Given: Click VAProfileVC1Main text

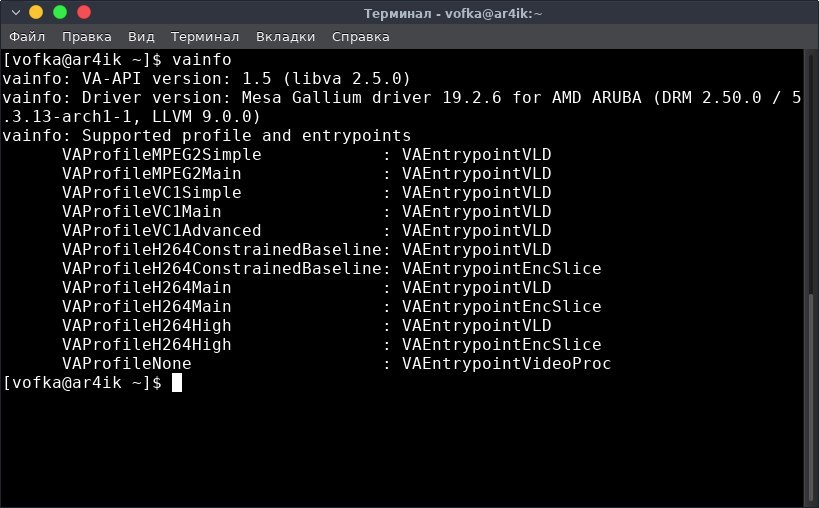Looking at the screenshot, I should 142,211.
